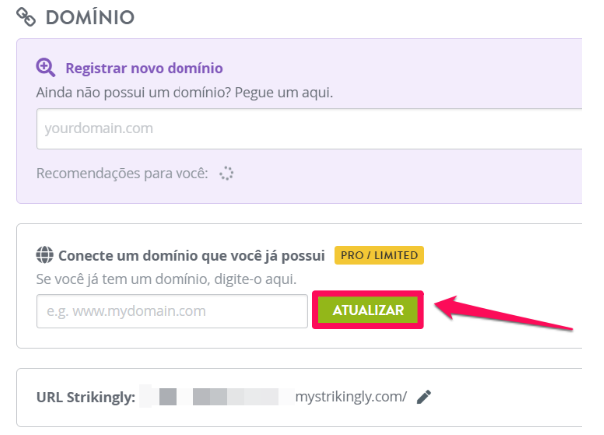Viewport: 604px width, 435px height.
Task: Click the chain link icon beside DOMÍNIO
Action: (x=26, y=17)
